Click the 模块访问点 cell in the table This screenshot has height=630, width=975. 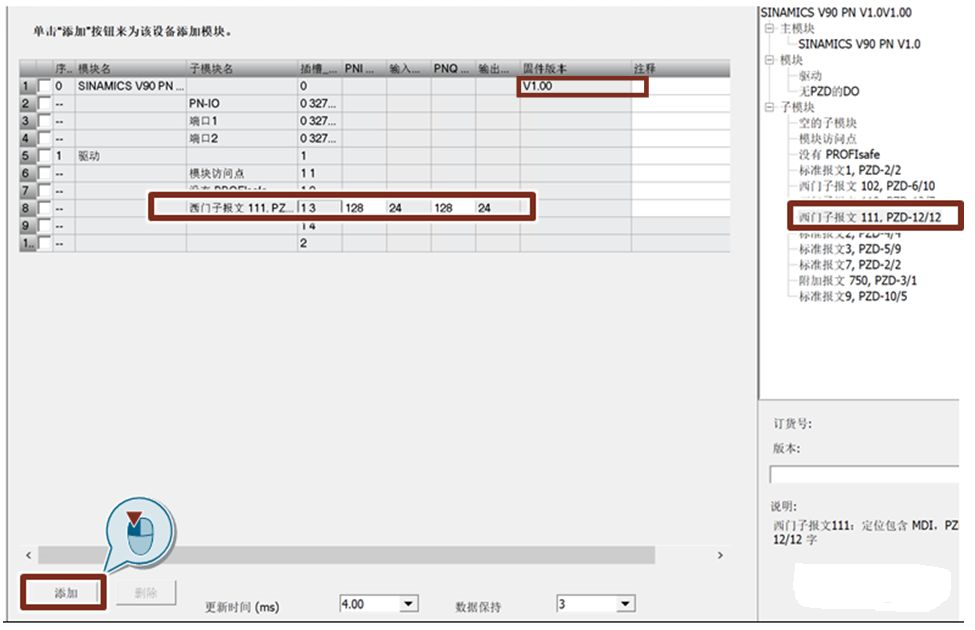(x=242, y=173)
